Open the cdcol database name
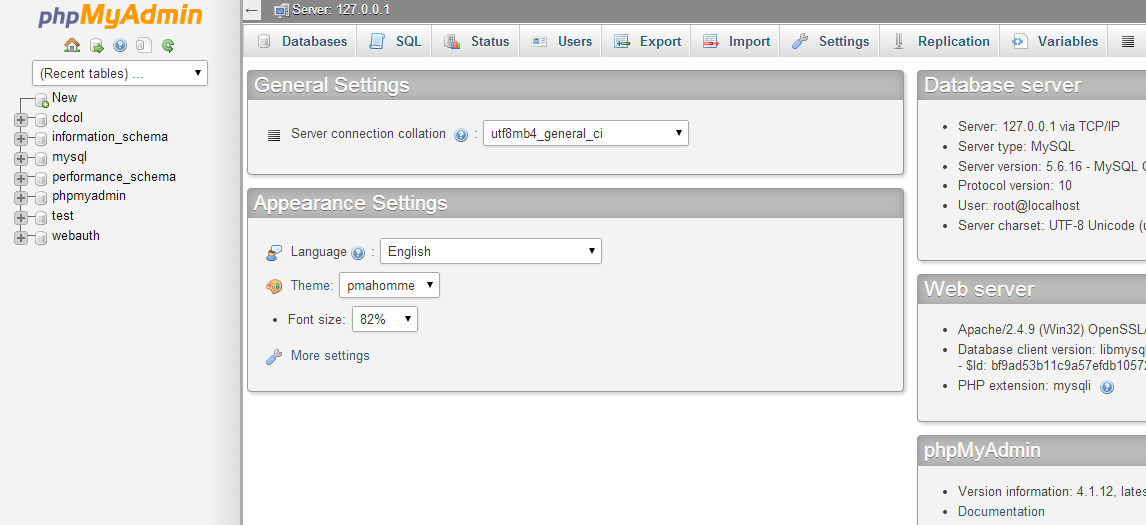 [x=68, y=118]
